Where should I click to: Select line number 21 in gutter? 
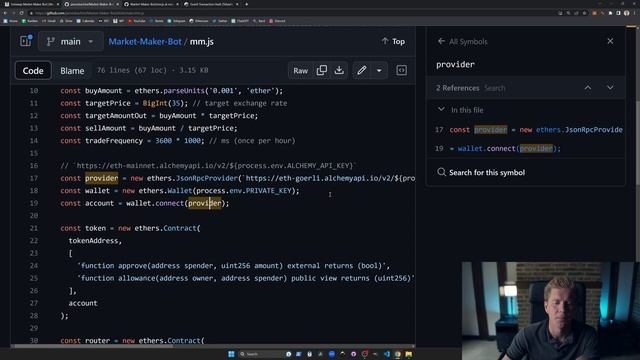pyautogui.click(x=33, y=228)
